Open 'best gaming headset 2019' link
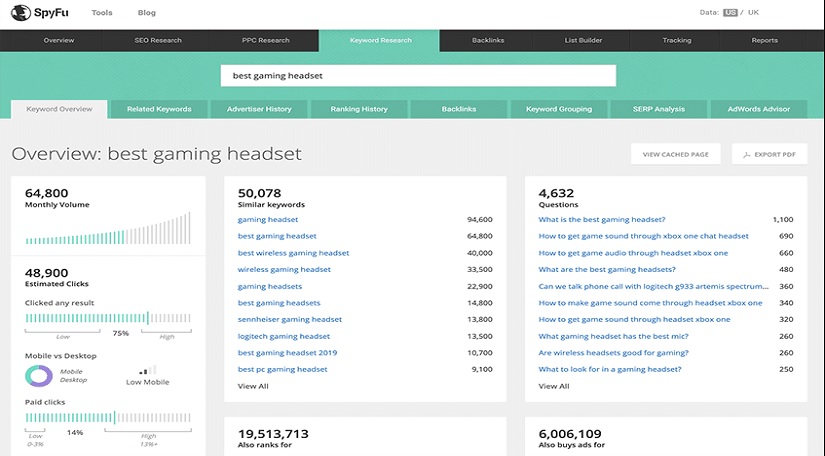The height and width of the screenshot is (456, 825). pos(287,353)
